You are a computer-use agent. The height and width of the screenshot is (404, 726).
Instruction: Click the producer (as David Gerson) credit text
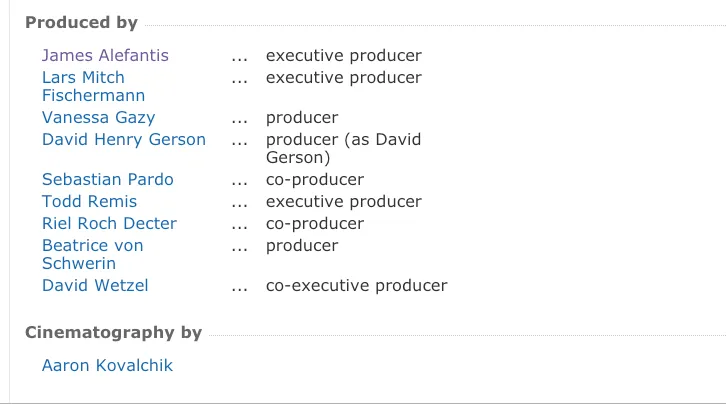344,149
